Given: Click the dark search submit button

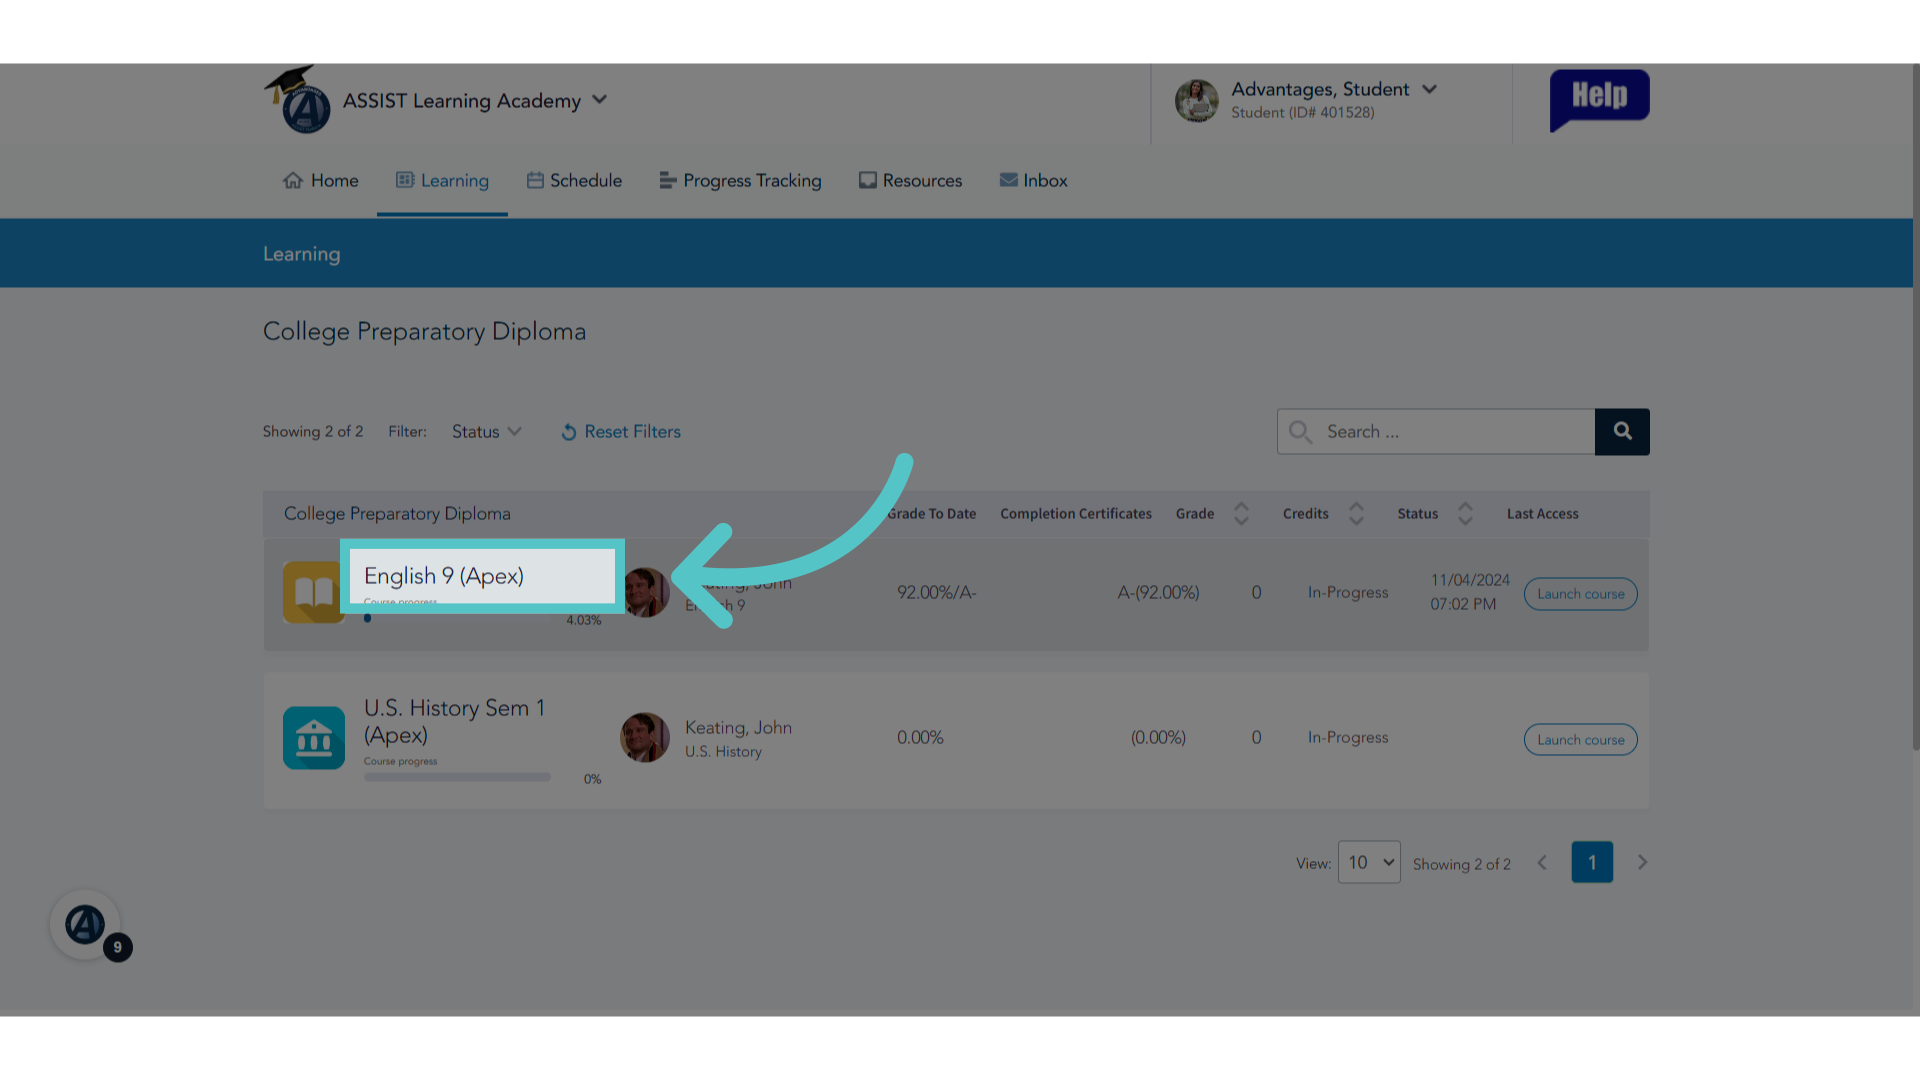Looking at the screenshot, I should point(1622,431).
